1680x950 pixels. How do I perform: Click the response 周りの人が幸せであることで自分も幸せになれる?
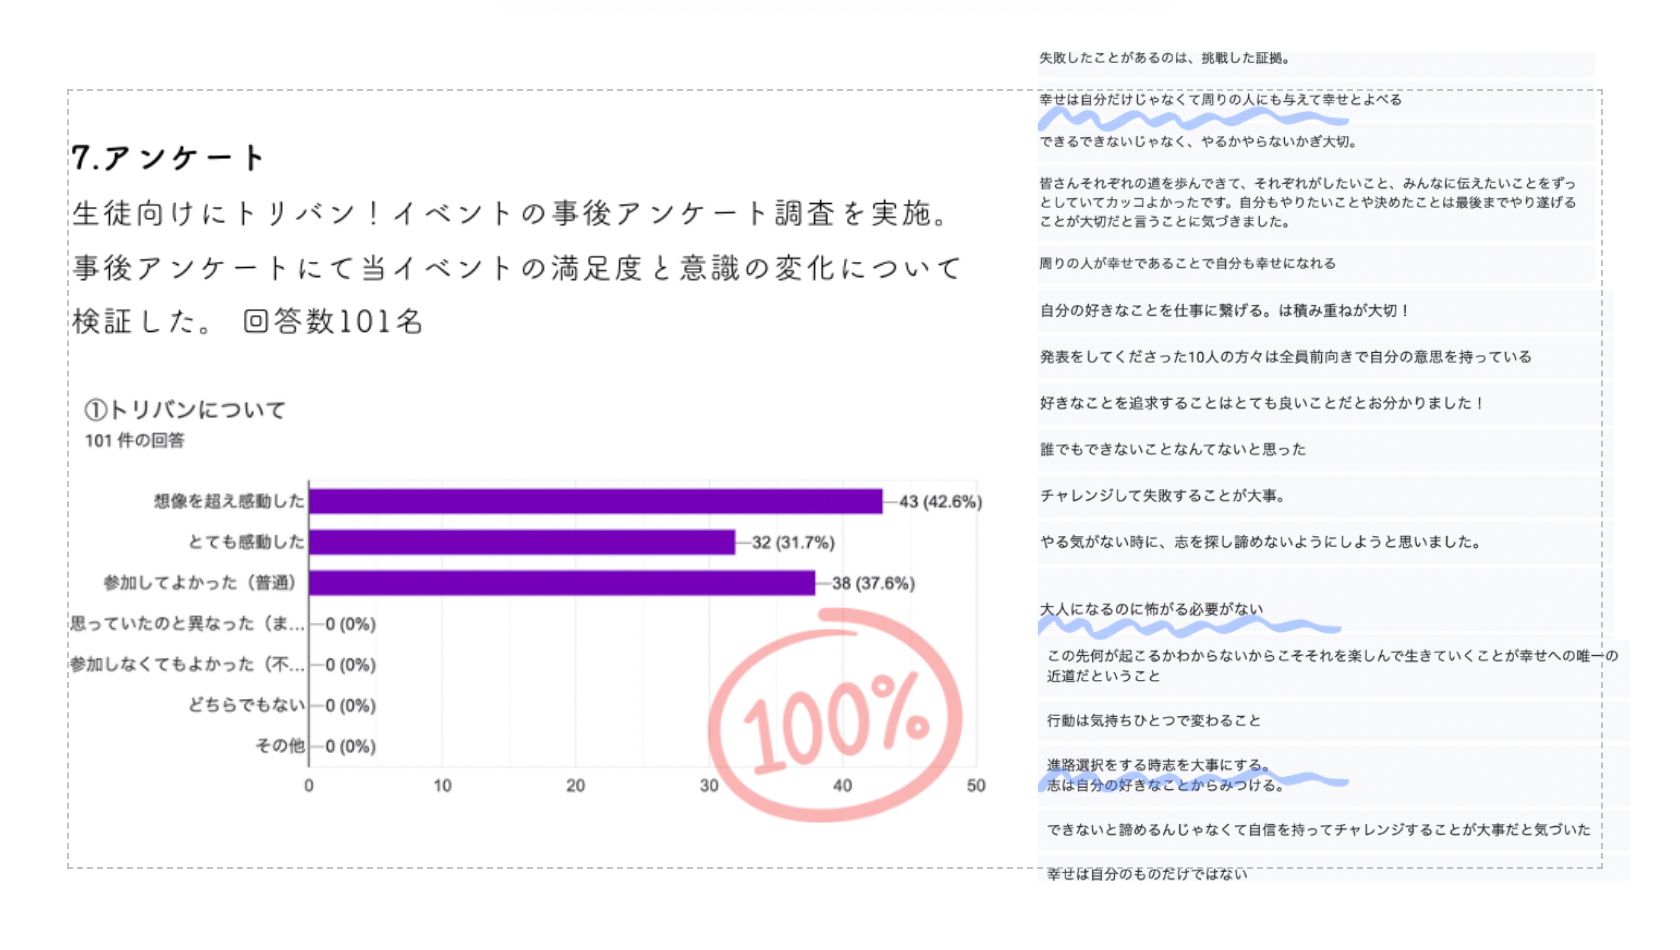(1188, 263)
